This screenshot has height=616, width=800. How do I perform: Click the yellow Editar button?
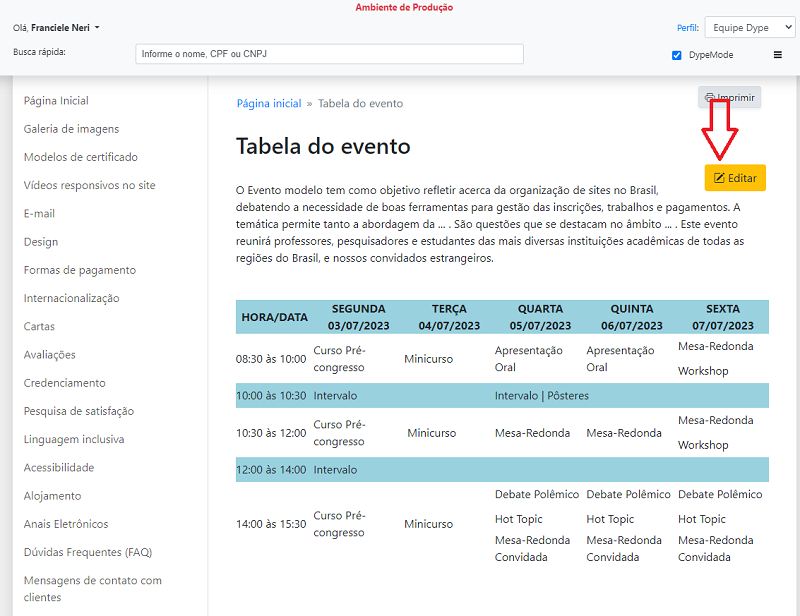(735, 178)
